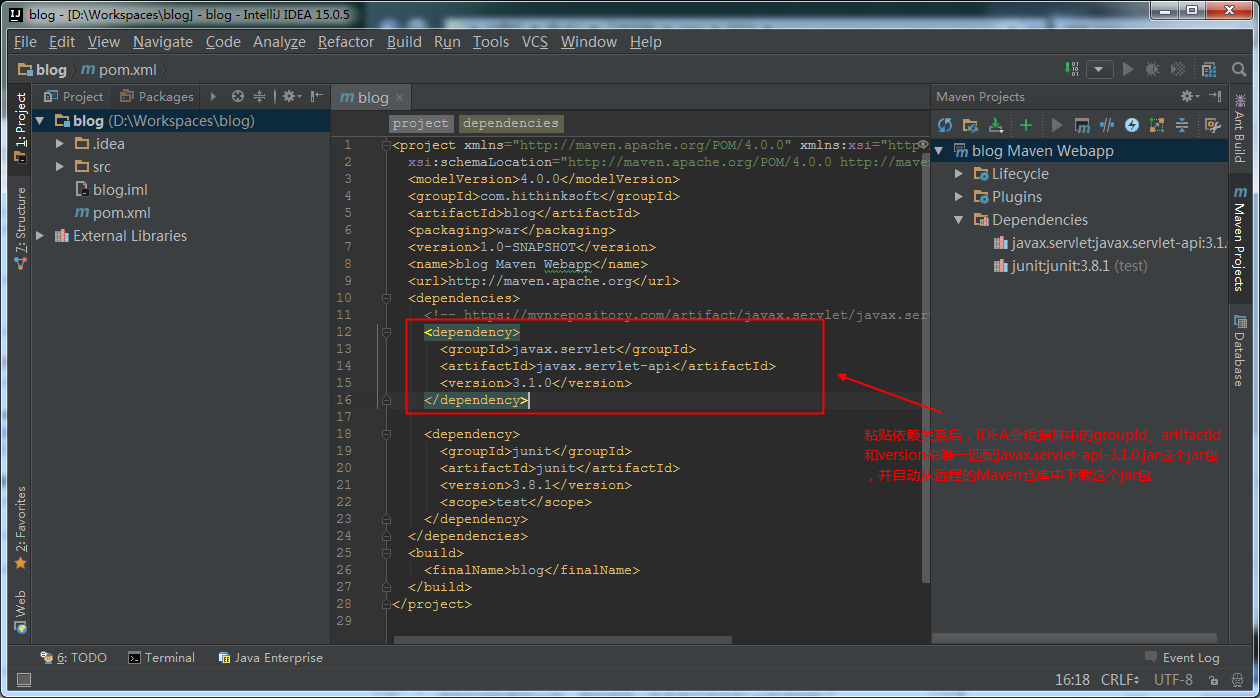Viewport: 1260px width, 698px height.
Task: Open the run configuration dropdown
Action: [x=1100, y=69]
